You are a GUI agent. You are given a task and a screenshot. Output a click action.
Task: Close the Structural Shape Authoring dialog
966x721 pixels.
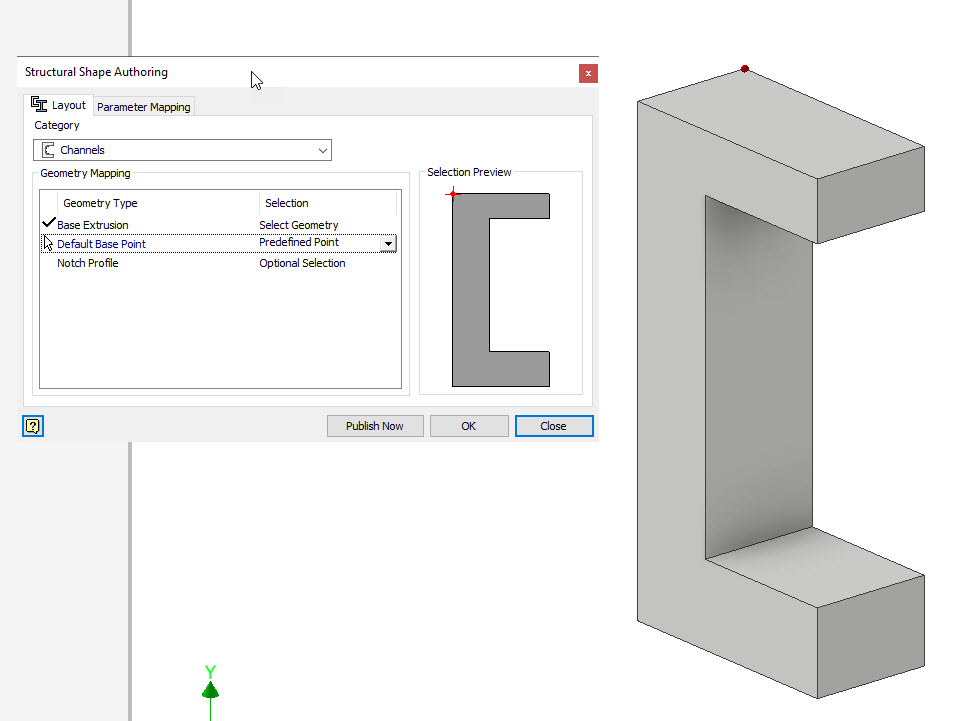click(588, 73)
